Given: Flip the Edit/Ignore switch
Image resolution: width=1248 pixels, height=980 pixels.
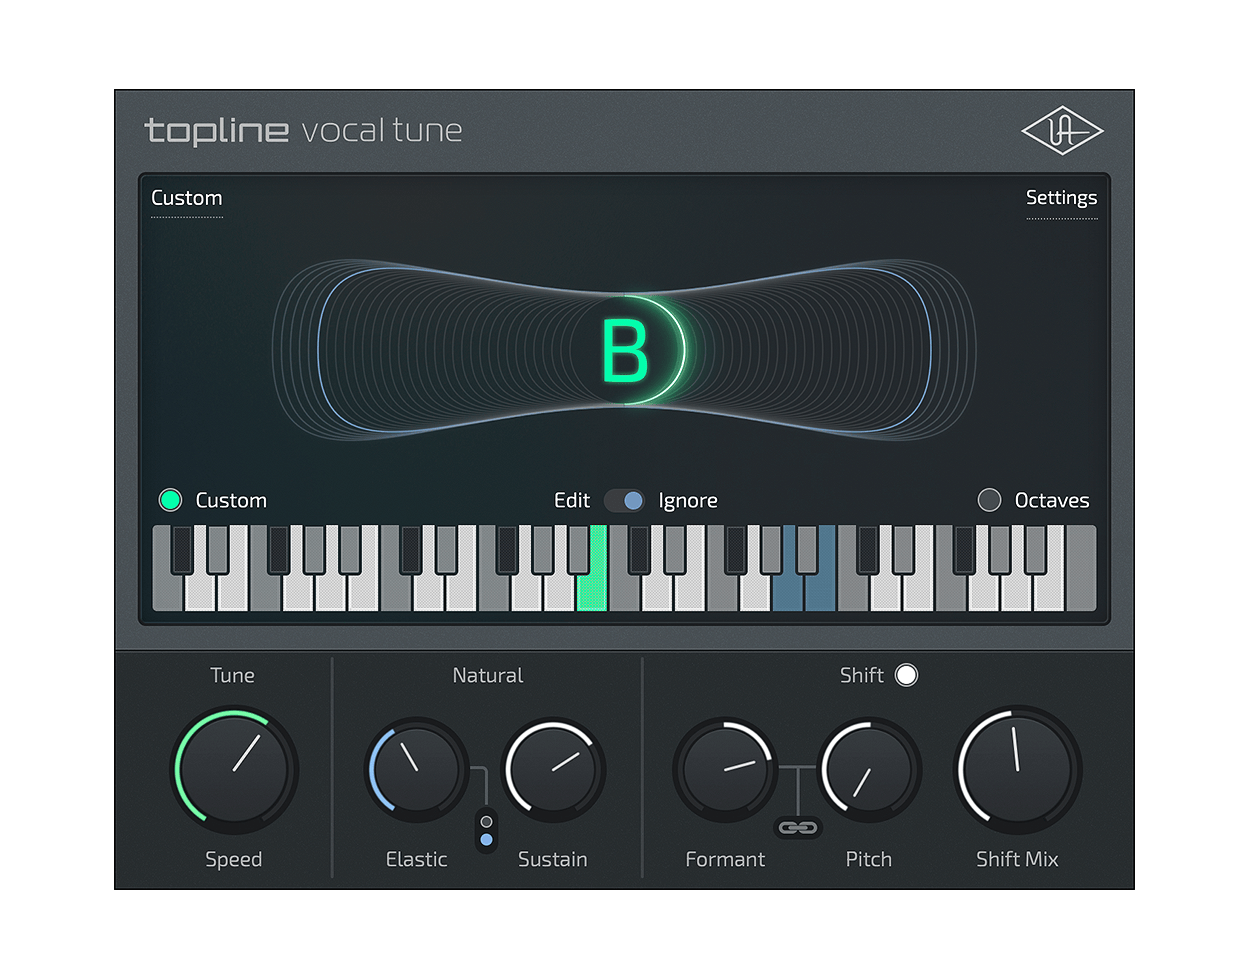Looking at the screenshot, I should (x=625, y=500).
